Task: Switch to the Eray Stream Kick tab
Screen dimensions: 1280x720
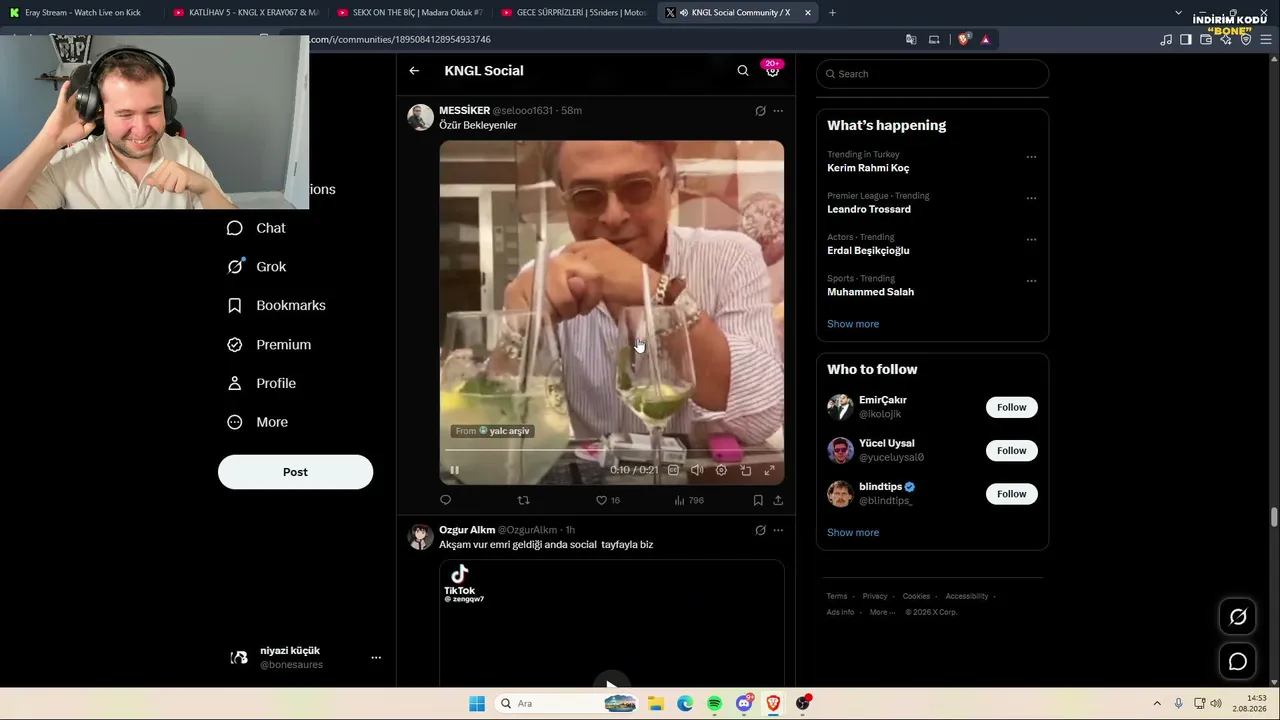Action: 80,13
